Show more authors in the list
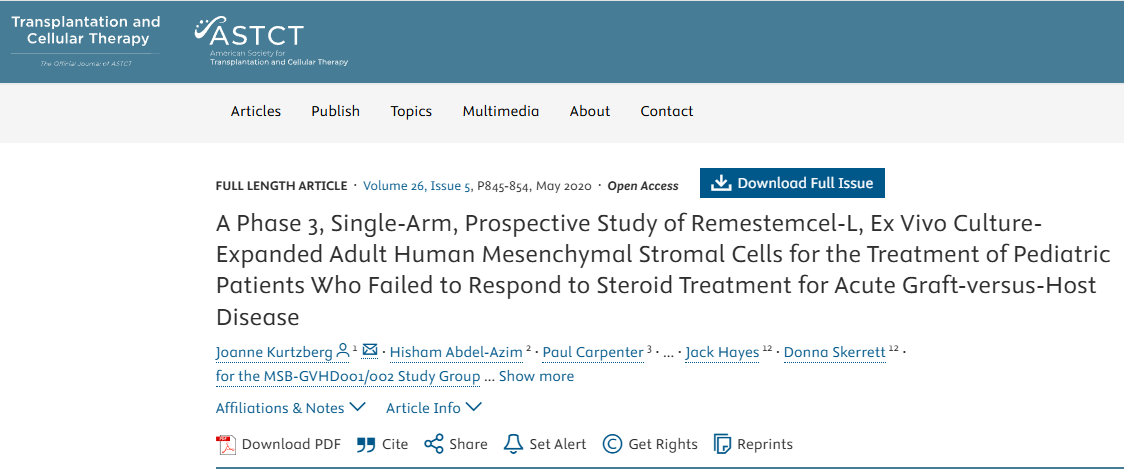The width and height of the screenshot is (1124, 469). click(536, 377)
